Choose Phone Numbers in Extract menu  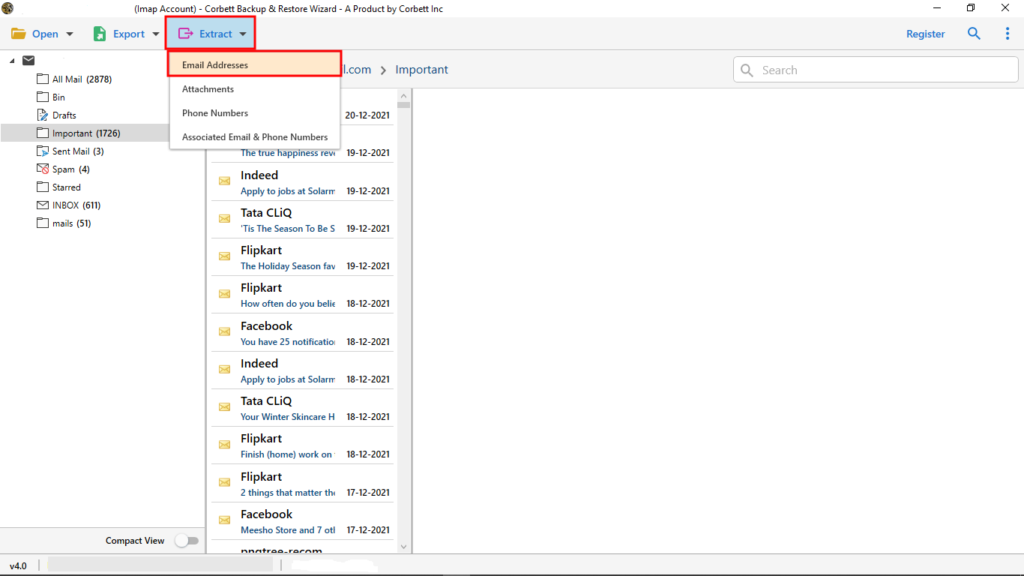pos(255,113)
